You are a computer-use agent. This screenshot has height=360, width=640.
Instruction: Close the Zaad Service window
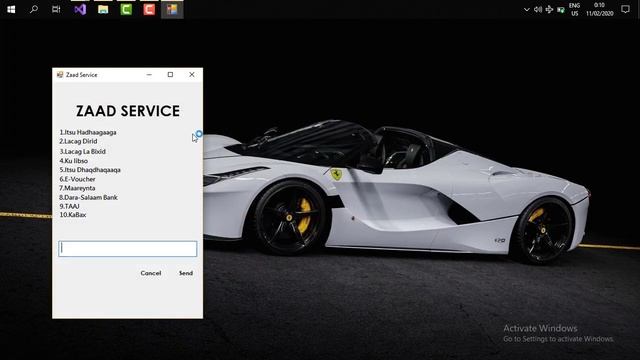(x=192, y=75)
